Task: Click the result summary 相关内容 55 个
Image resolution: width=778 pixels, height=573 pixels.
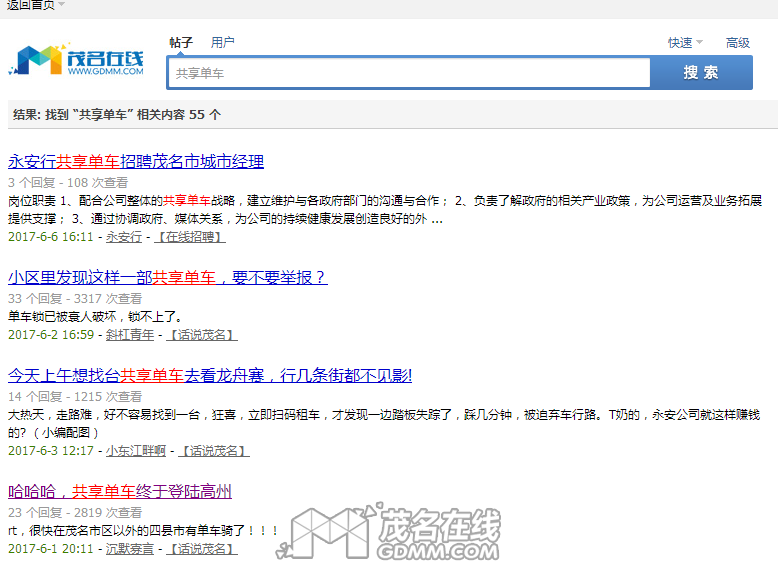Action: [x=179, y=115]
